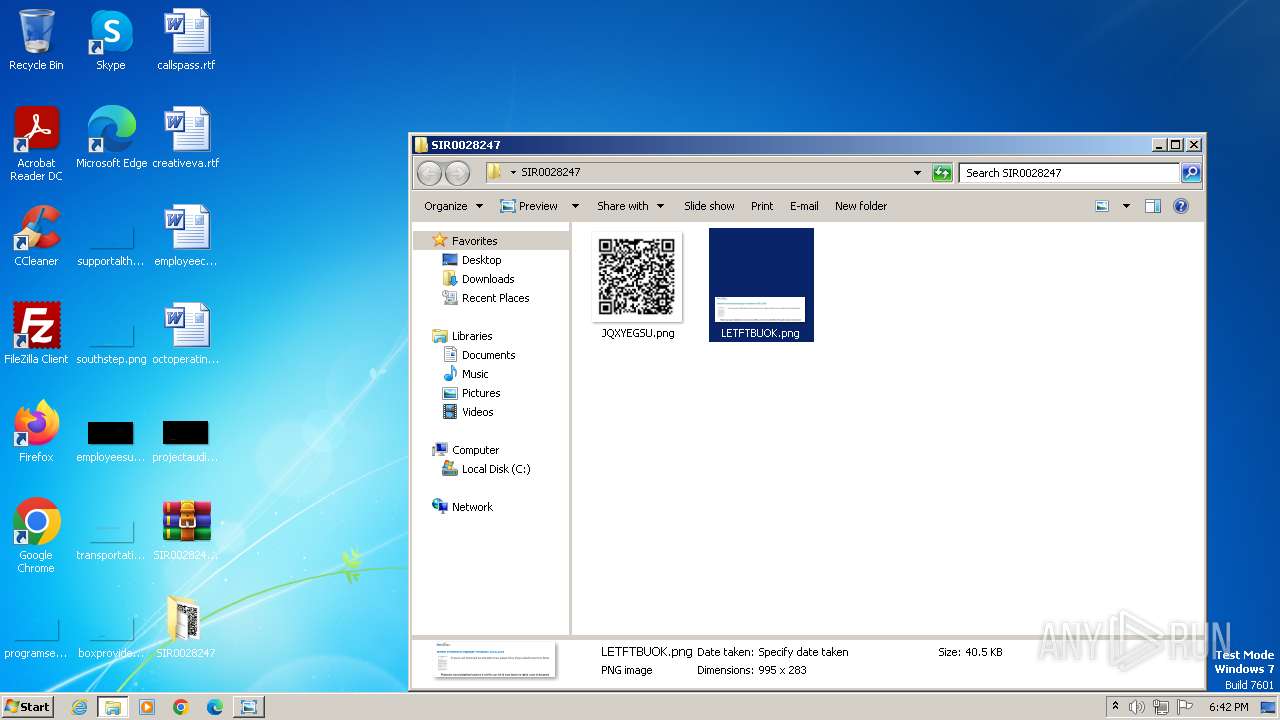The height and width of the screenshot is (720, 1280).
Task: Select the employeesu... black thumbnail file
Action: (x=111, y=440)
